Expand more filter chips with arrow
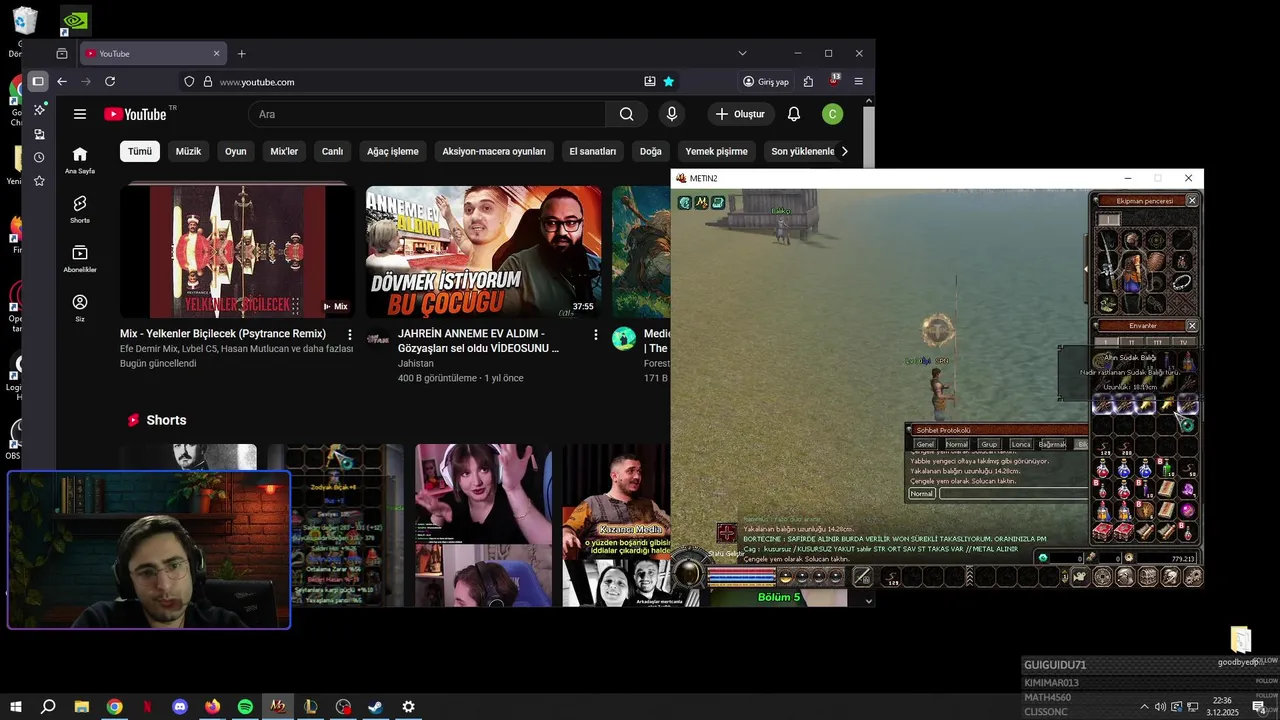Image resolution: width=1280 pixels, height=720 pixels. (844, 151)
